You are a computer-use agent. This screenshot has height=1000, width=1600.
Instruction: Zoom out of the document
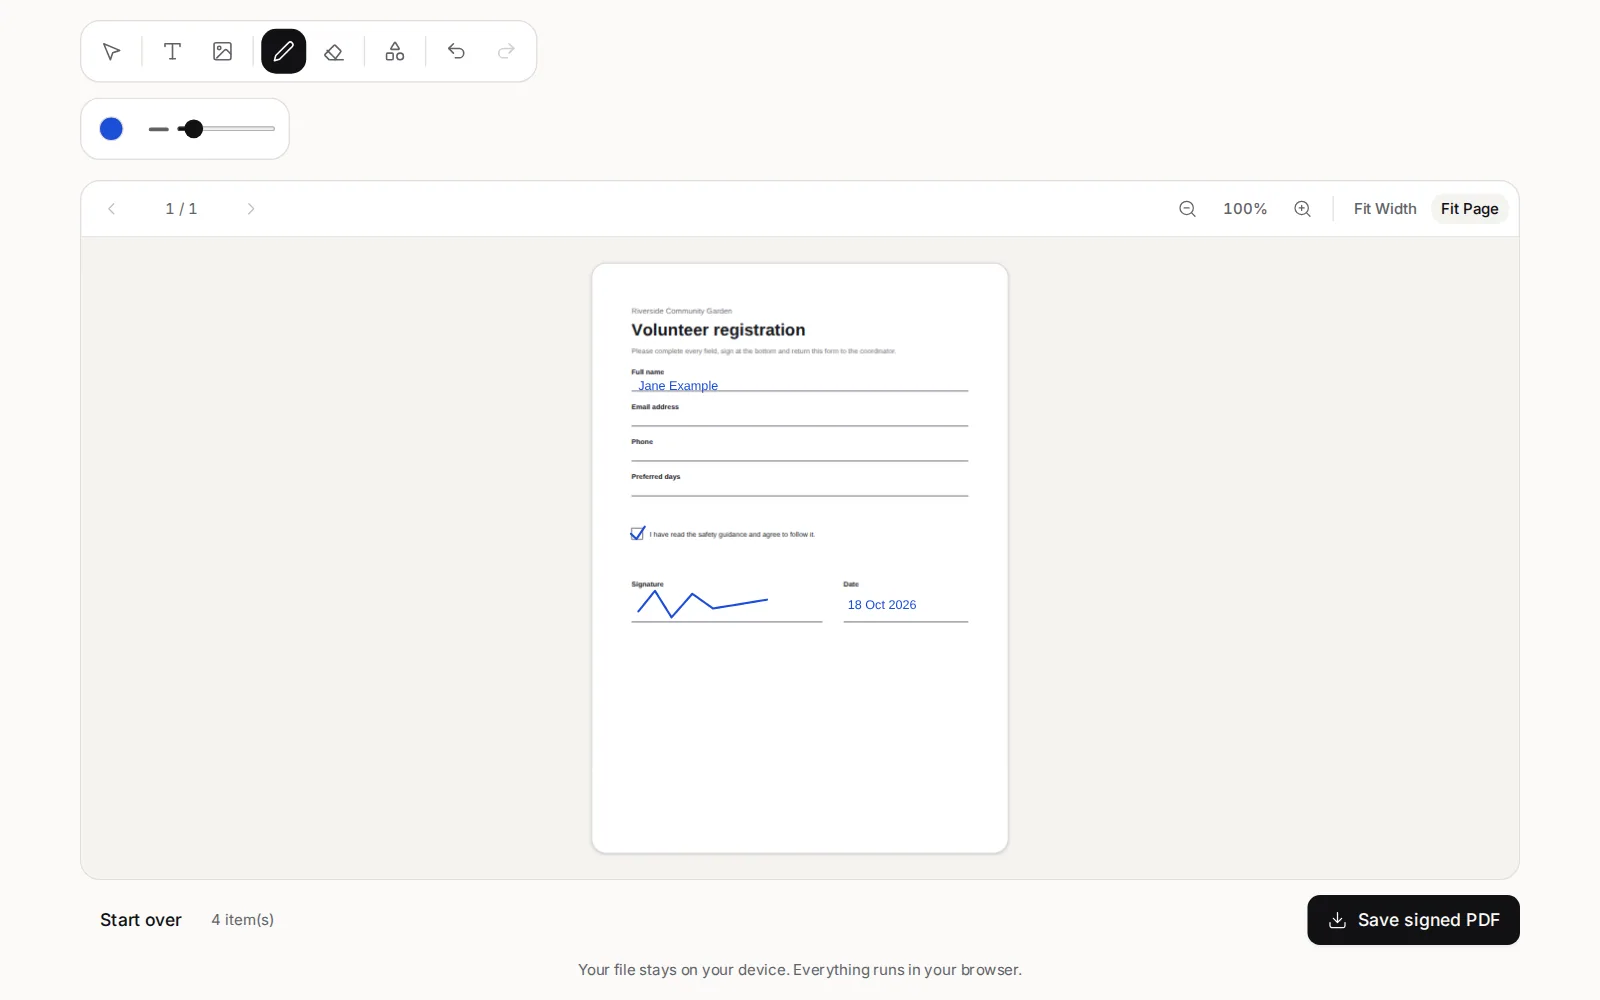click(1187, 209)
